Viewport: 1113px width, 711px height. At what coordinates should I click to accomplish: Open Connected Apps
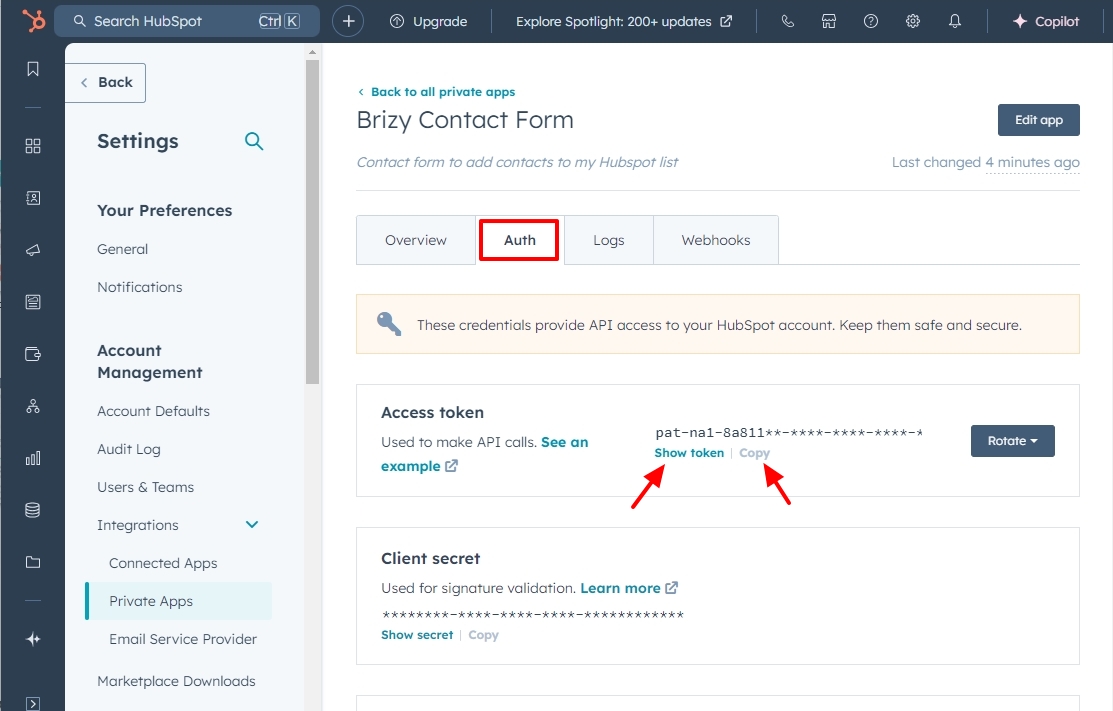pos(163,563)
